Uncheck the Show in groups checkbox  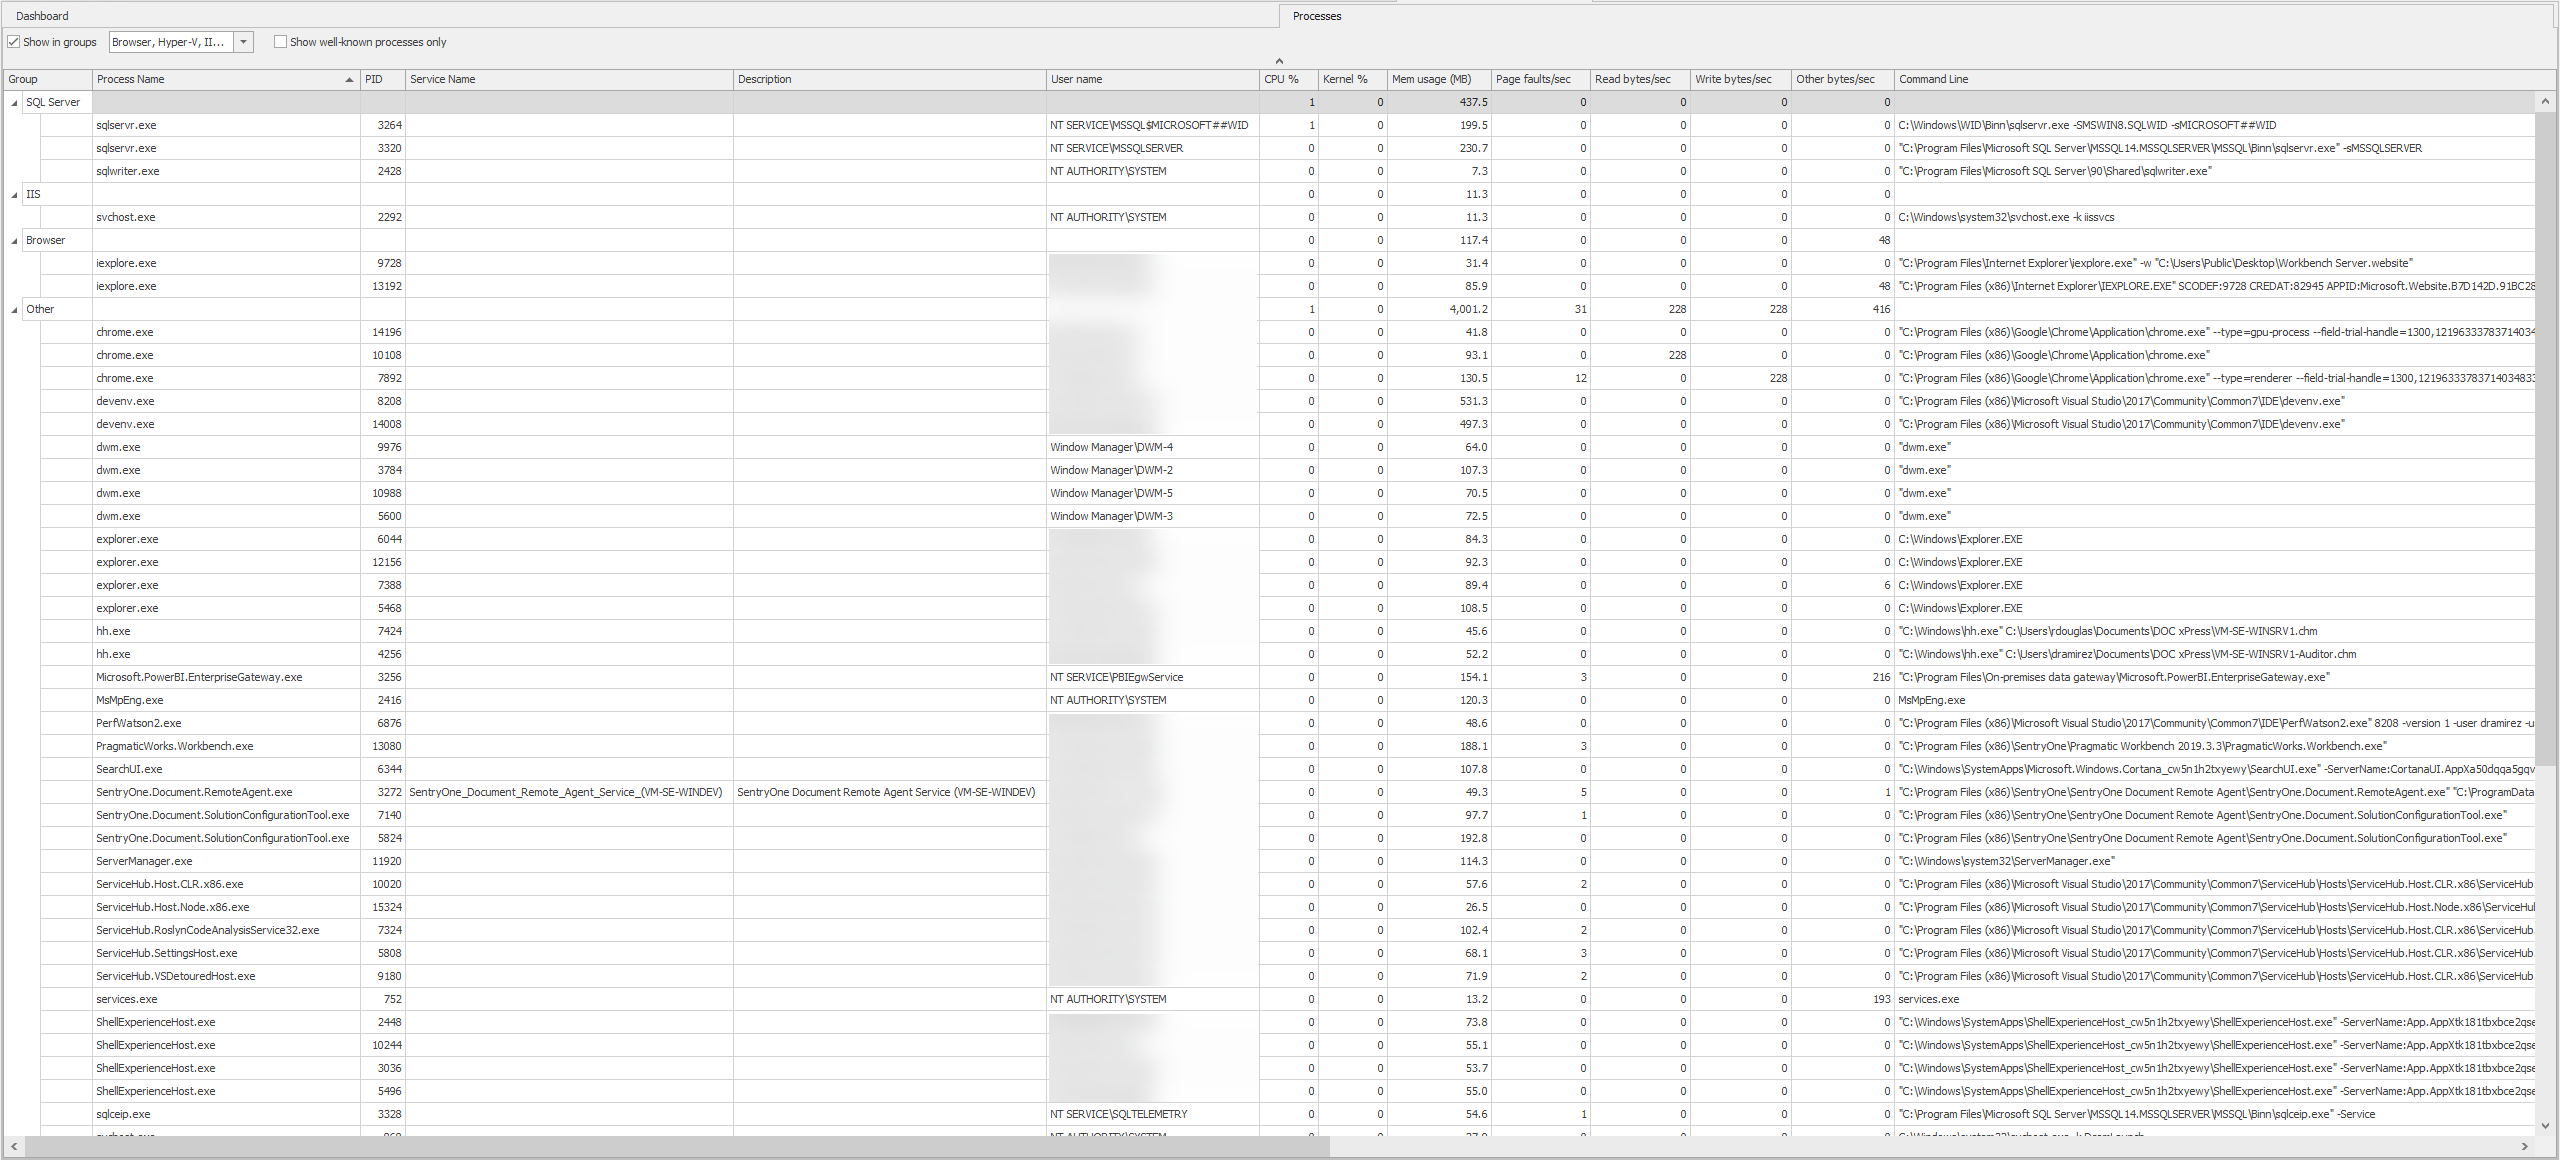click(x=14, y=42)
